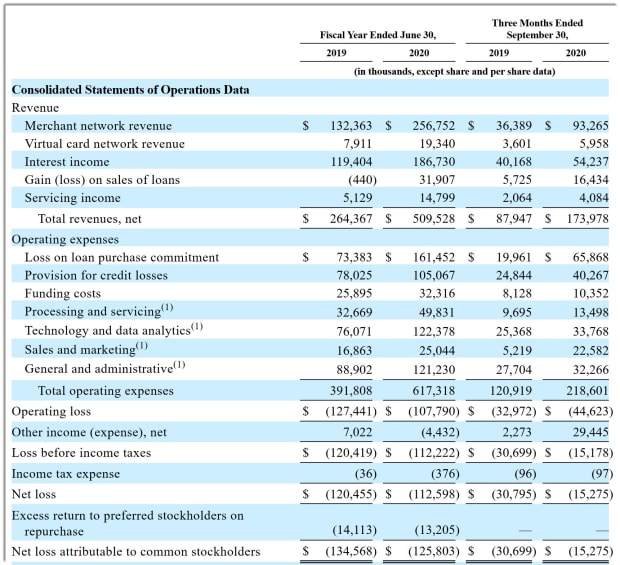620x565 pixels.
Task: Select the merchant network revenue value 132,363
Action: pyautogui.click(x=351, y=126)
